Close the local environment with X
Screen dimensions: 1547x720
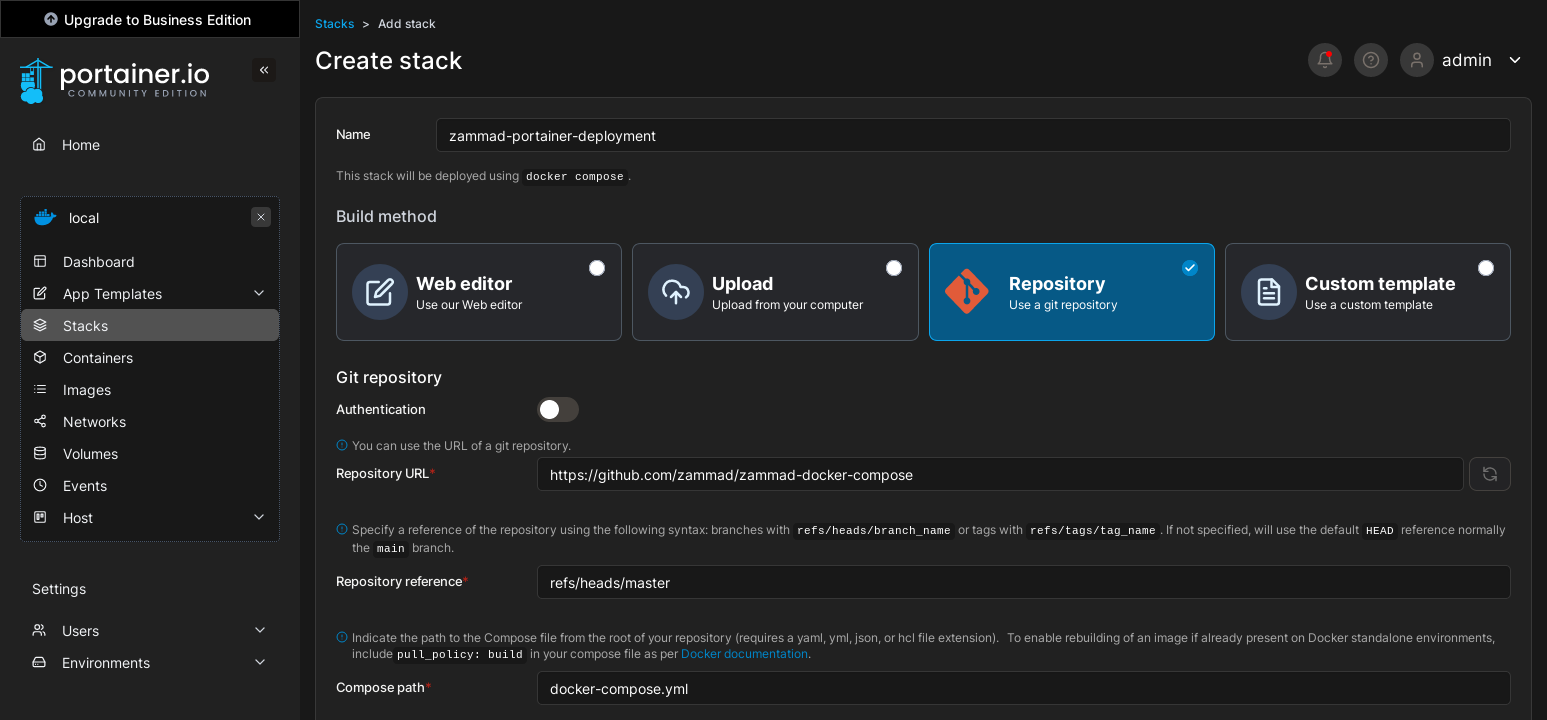(261, 217)
